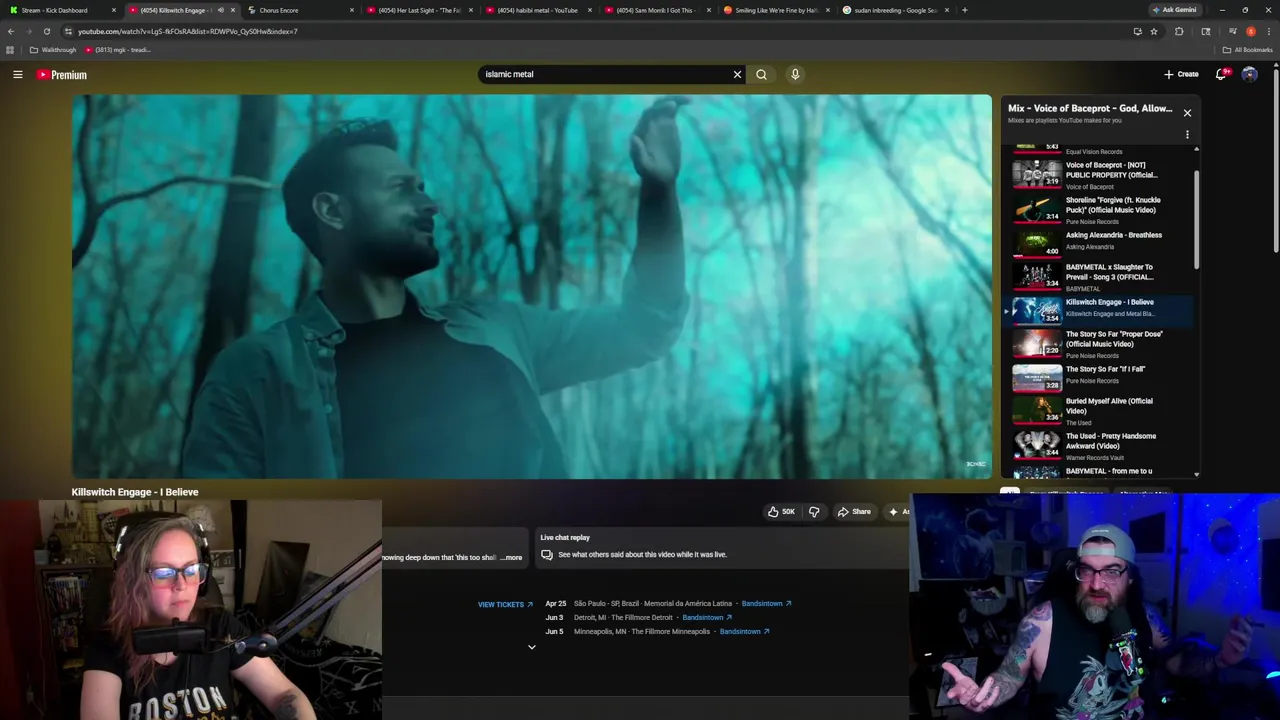
Task: Click the search magnifier button
Action: tap(762, 74)
